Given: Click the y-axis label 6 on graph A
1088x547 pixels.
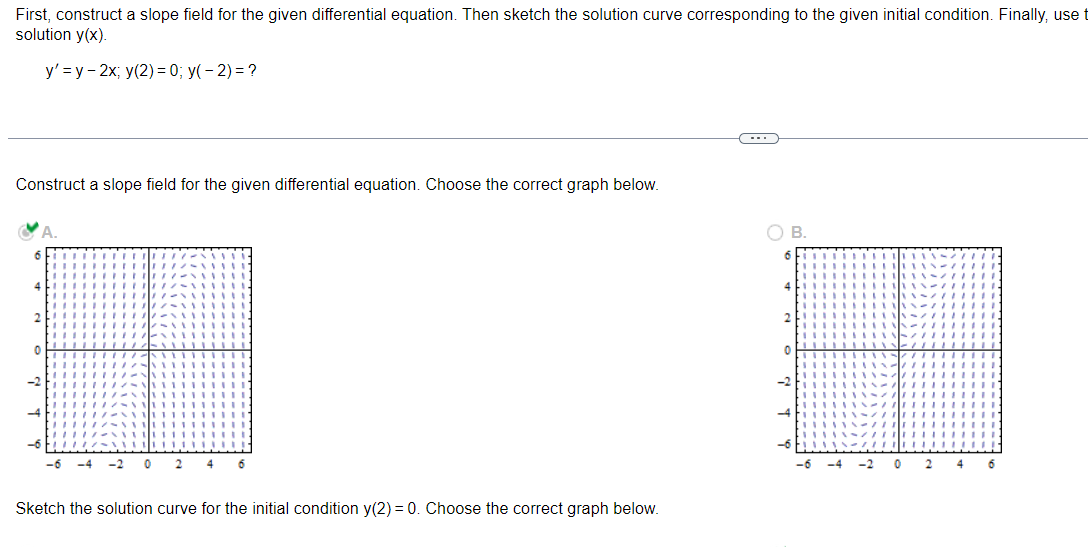Looking at the screenshot, I should pyautogui.click(x=38, y=255).
